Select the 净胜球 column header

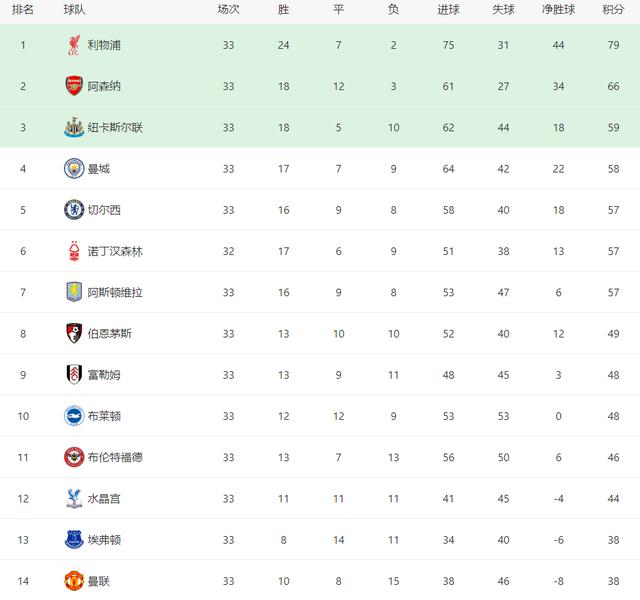click(556, 9)
